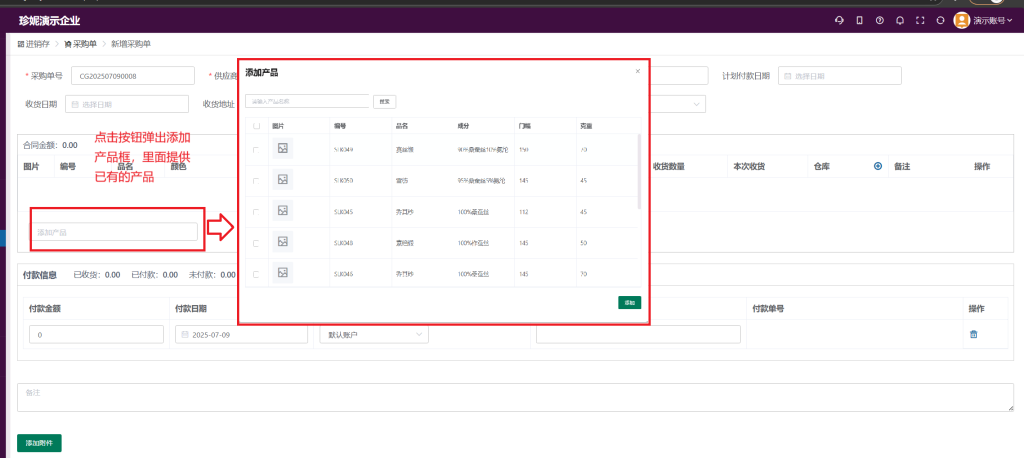Navigate to 采购单 breadcrumb item
This screenshot has width=1024, height=458.
point(80,44)
